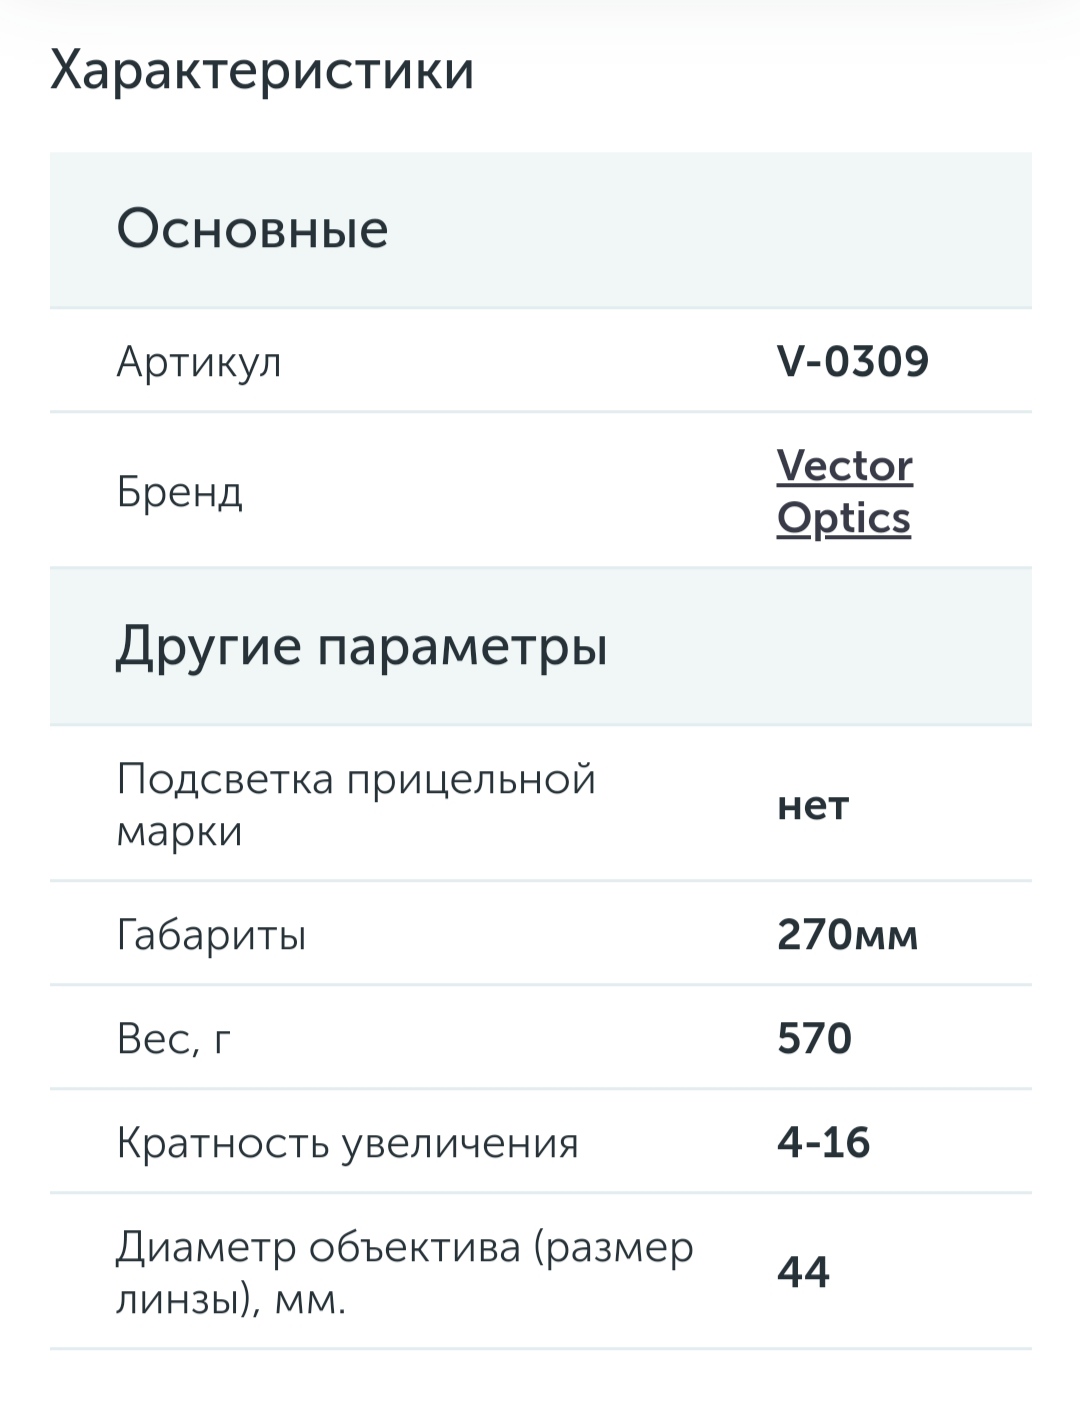Tap the Габариты row label

pyautogui.click(x=211, y=935)
